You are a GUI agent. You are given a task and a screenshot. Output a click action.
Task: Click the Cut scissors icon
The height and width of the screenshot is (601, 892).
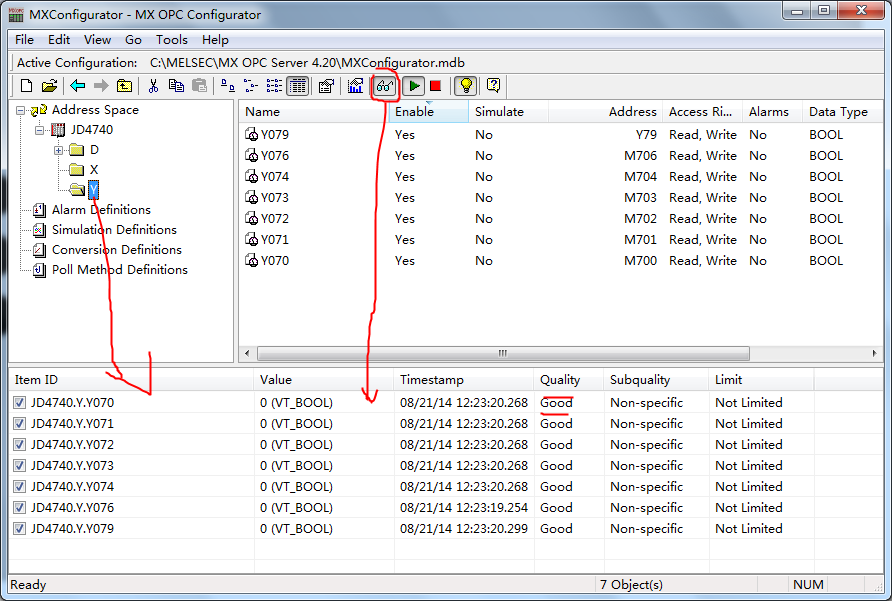pyautogui.click(x=154, y=86)
